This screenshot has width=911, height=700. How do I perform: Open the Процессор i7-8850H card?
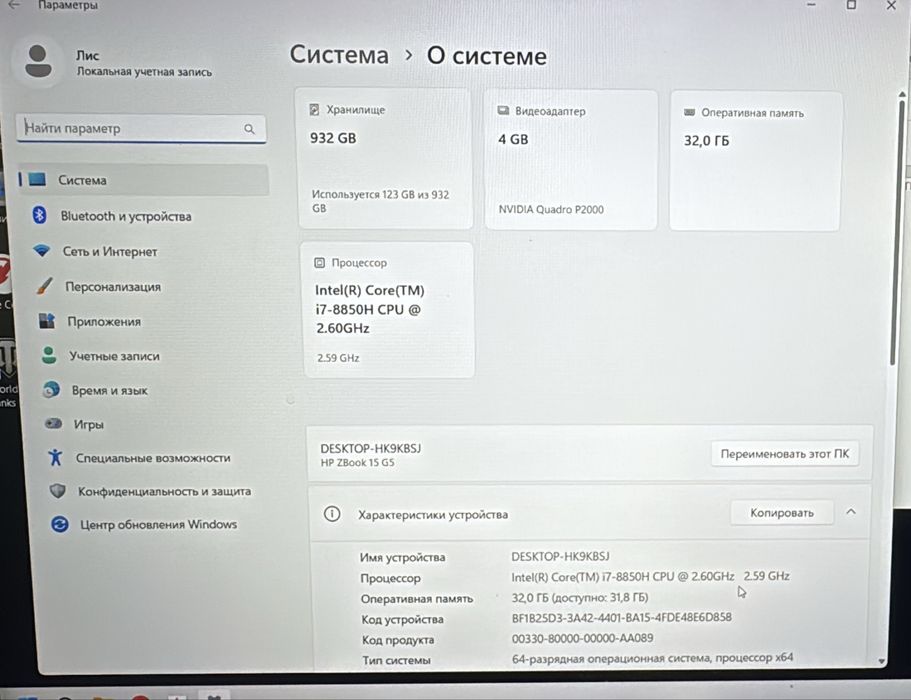point(388,310)
